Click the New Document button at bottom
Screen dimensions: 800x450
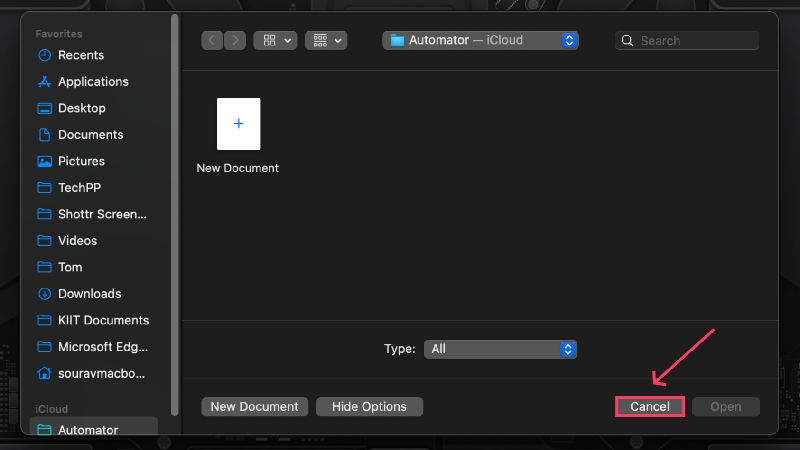pos(255,407)
